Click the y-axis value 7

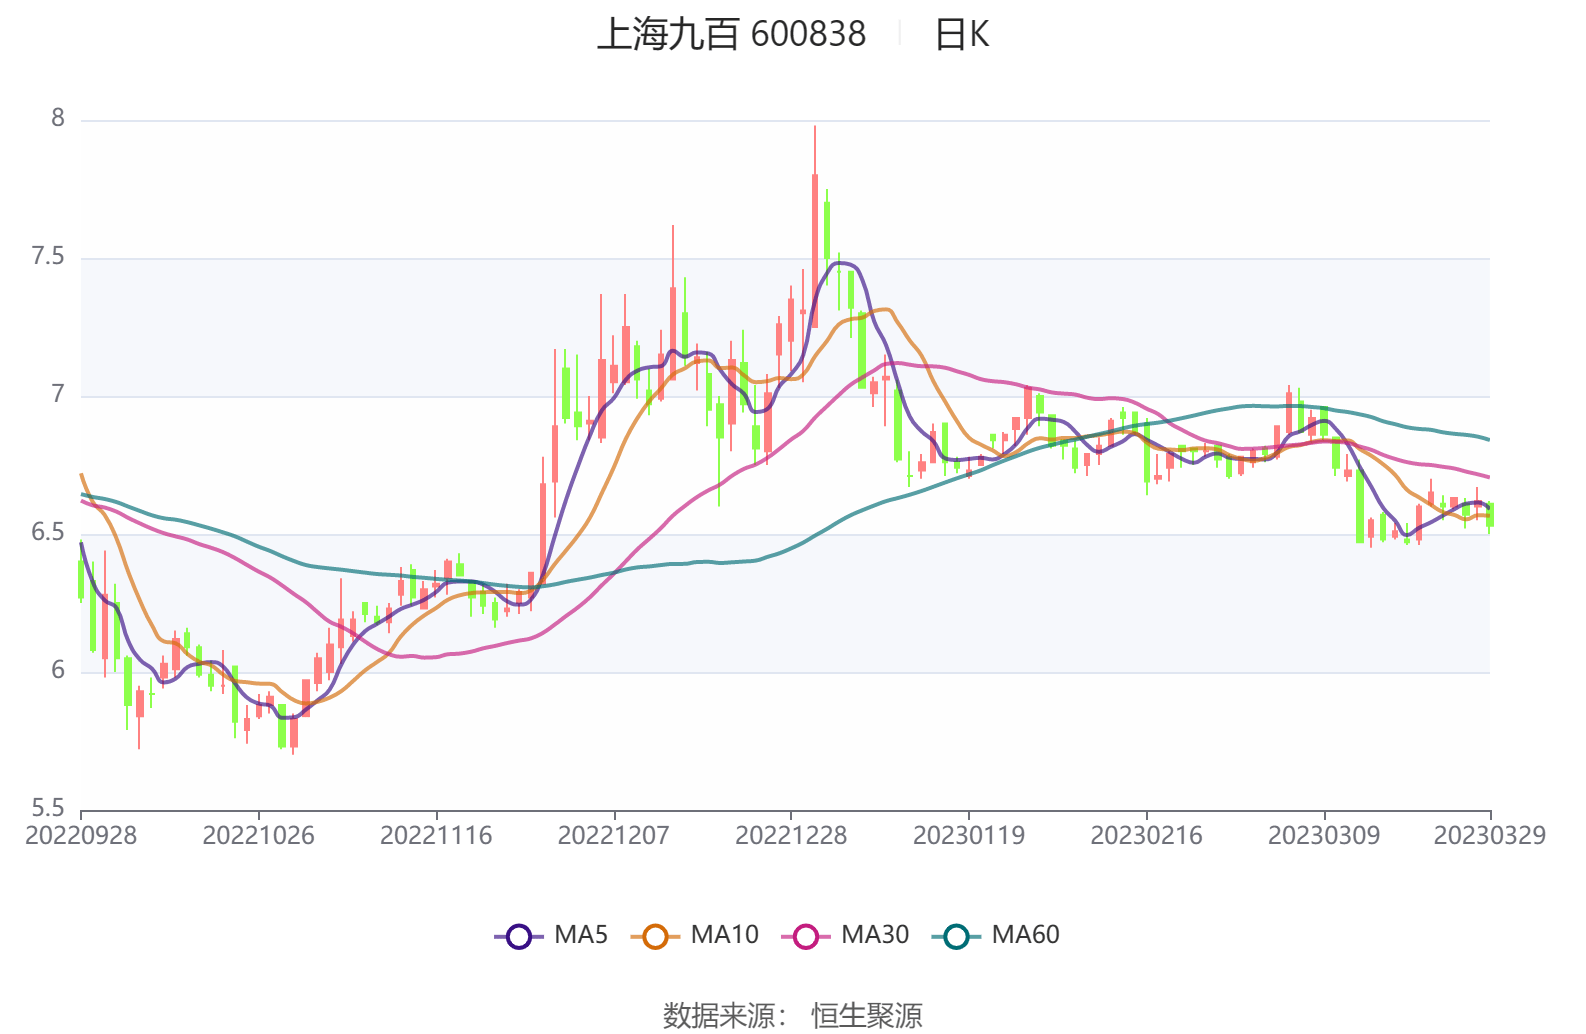58,395
